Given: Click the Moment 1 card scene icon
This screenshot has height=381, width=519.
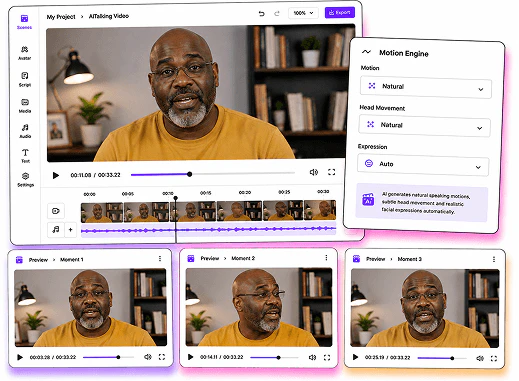Looking at the screenshot, I should (19, 260).
